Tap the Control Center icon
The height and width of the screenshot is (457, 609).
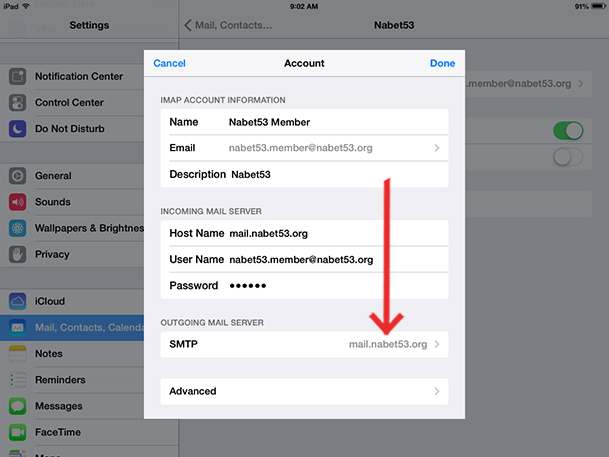coord(17,103)
